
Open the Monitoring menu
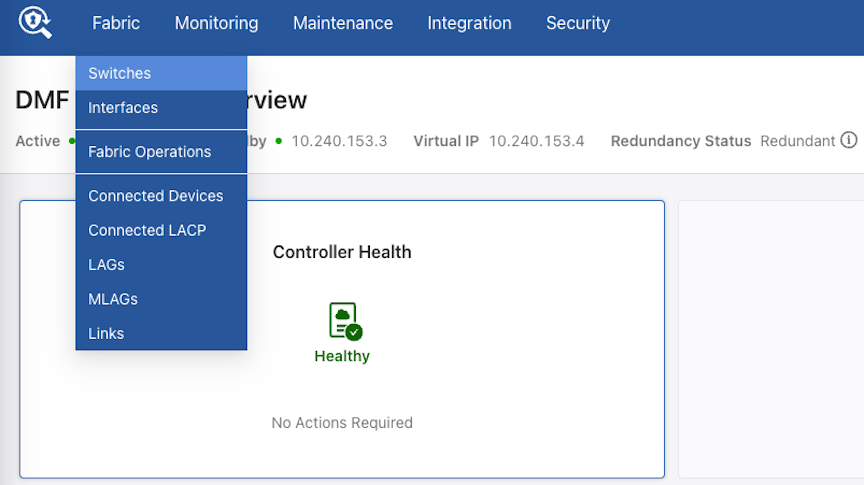pyautogui.click(x=217, y=23)
